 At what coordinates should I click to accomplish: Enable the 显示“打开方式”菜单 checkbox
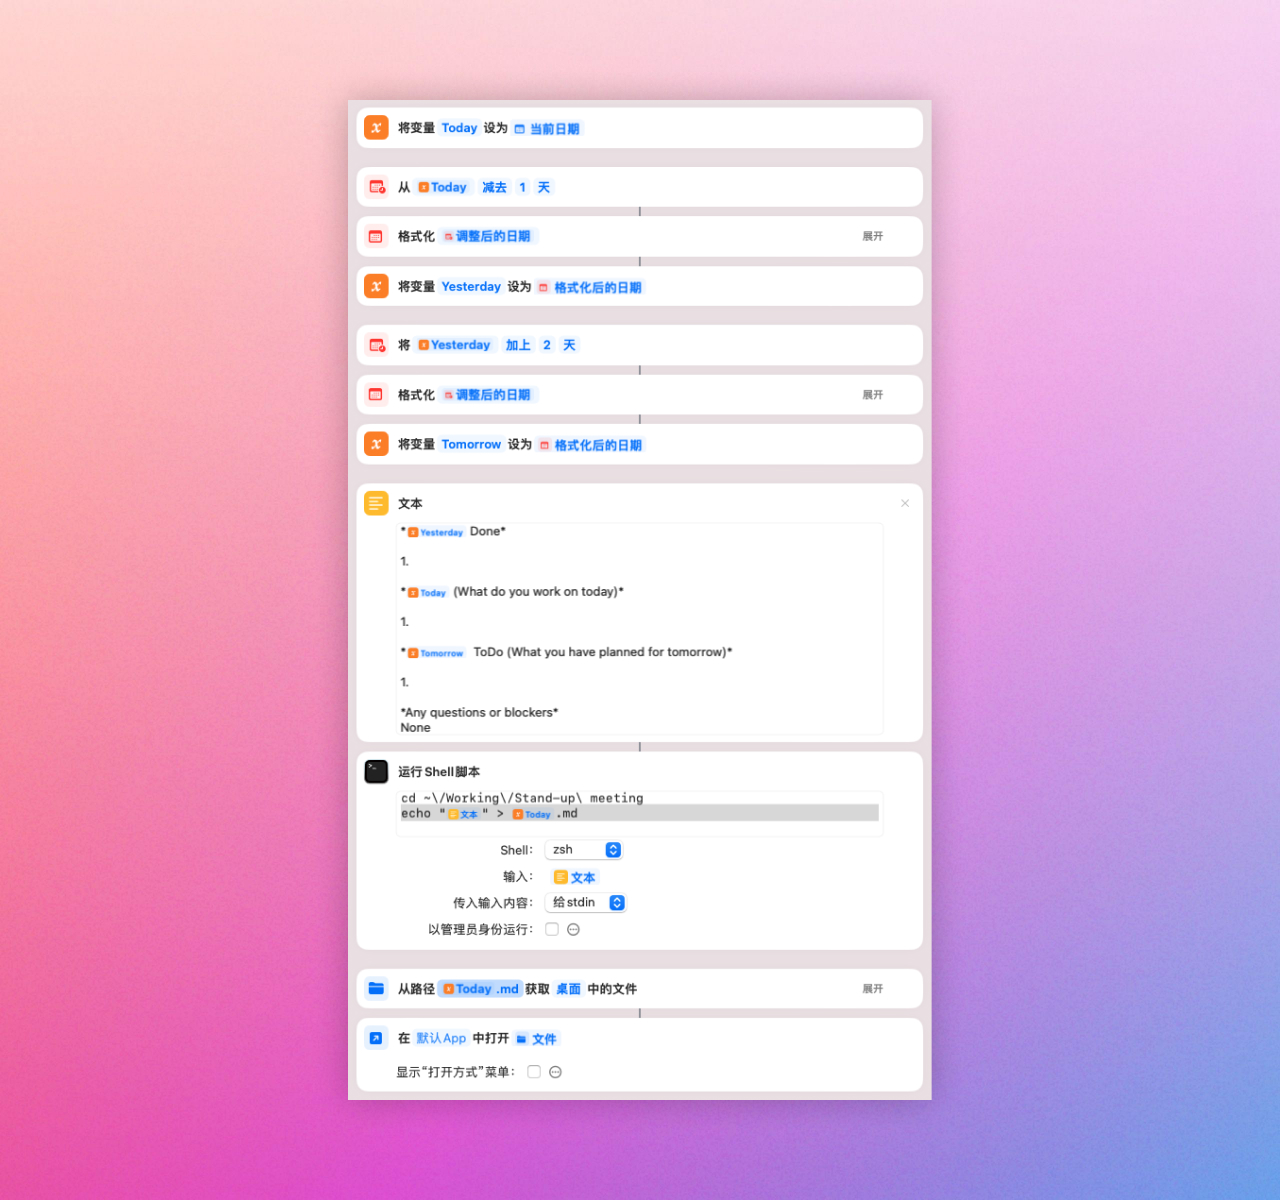tap(534, 1072)
